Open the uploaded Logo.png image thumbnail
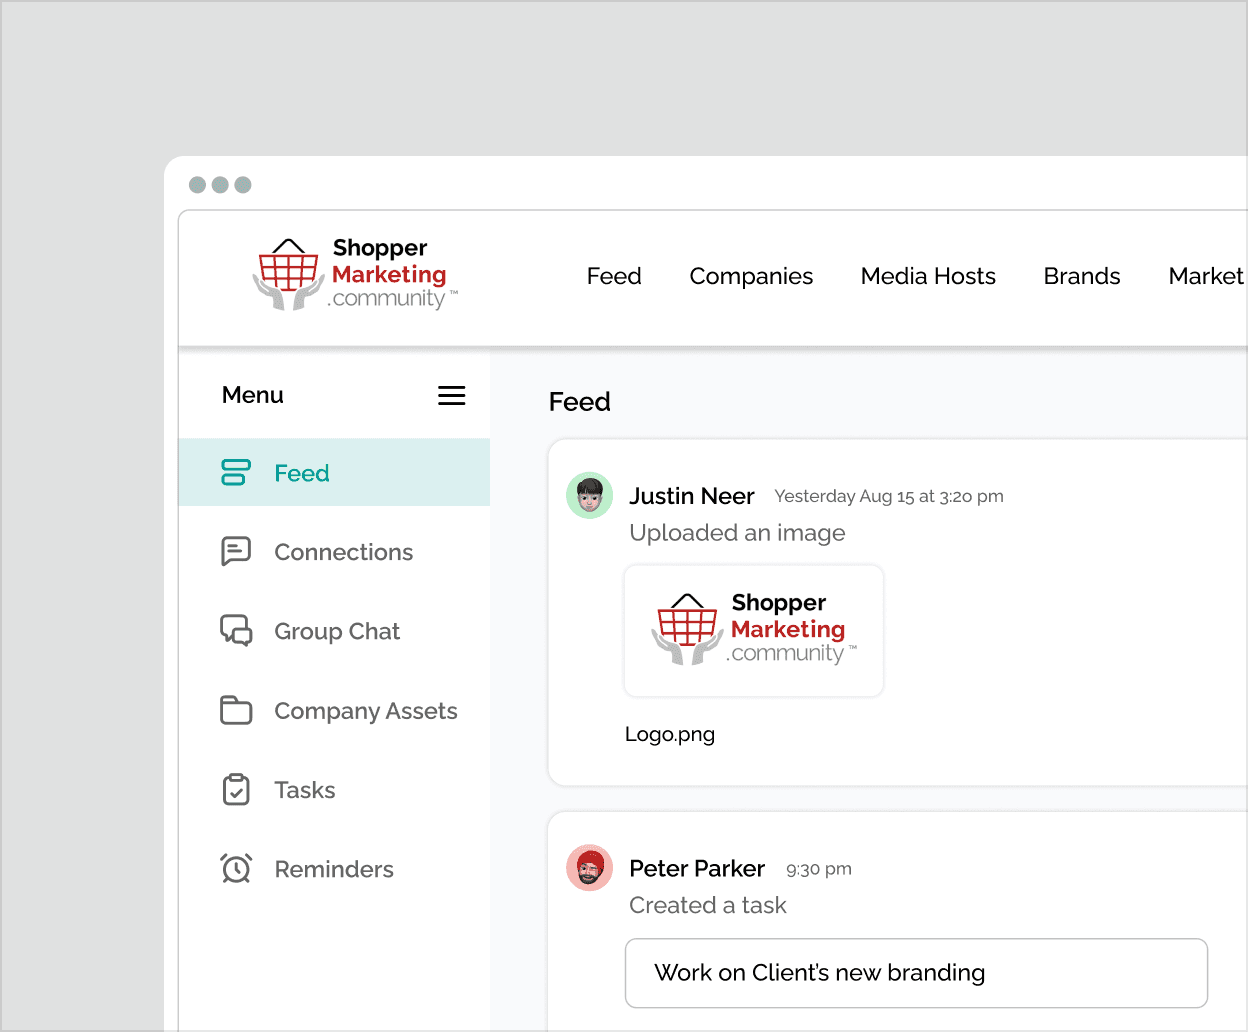 click(754, 631)
